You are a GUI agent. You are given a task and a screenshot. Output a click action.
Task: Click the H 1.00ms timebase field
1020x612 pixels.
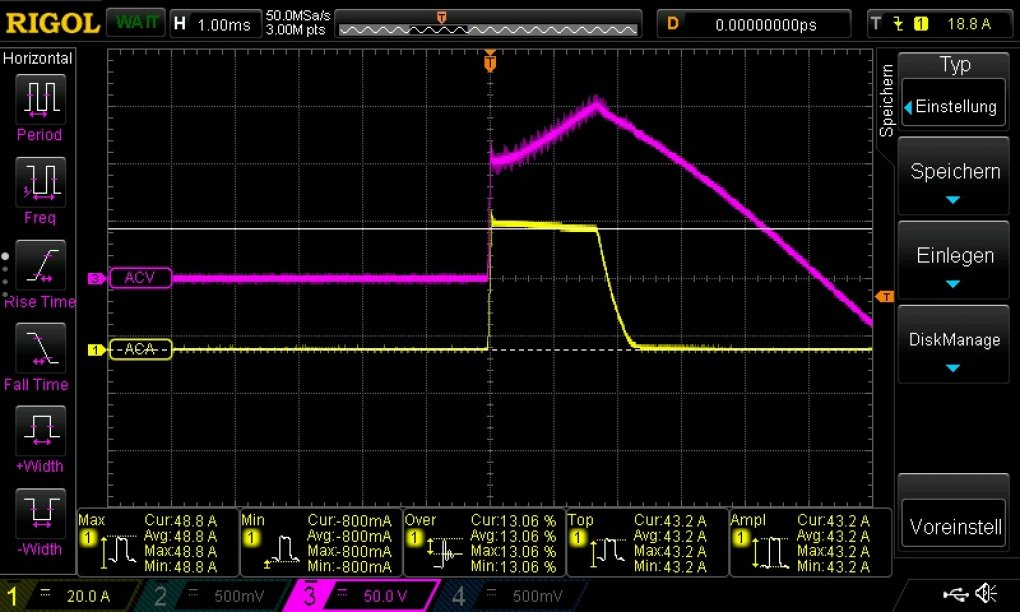(x=215, y=24)
